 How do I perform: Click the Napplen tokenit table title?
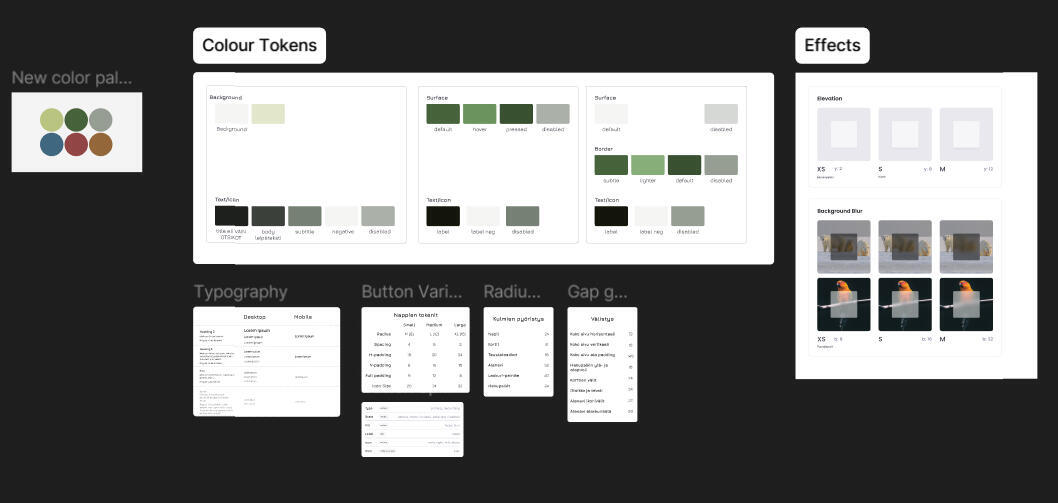point(416,315)
